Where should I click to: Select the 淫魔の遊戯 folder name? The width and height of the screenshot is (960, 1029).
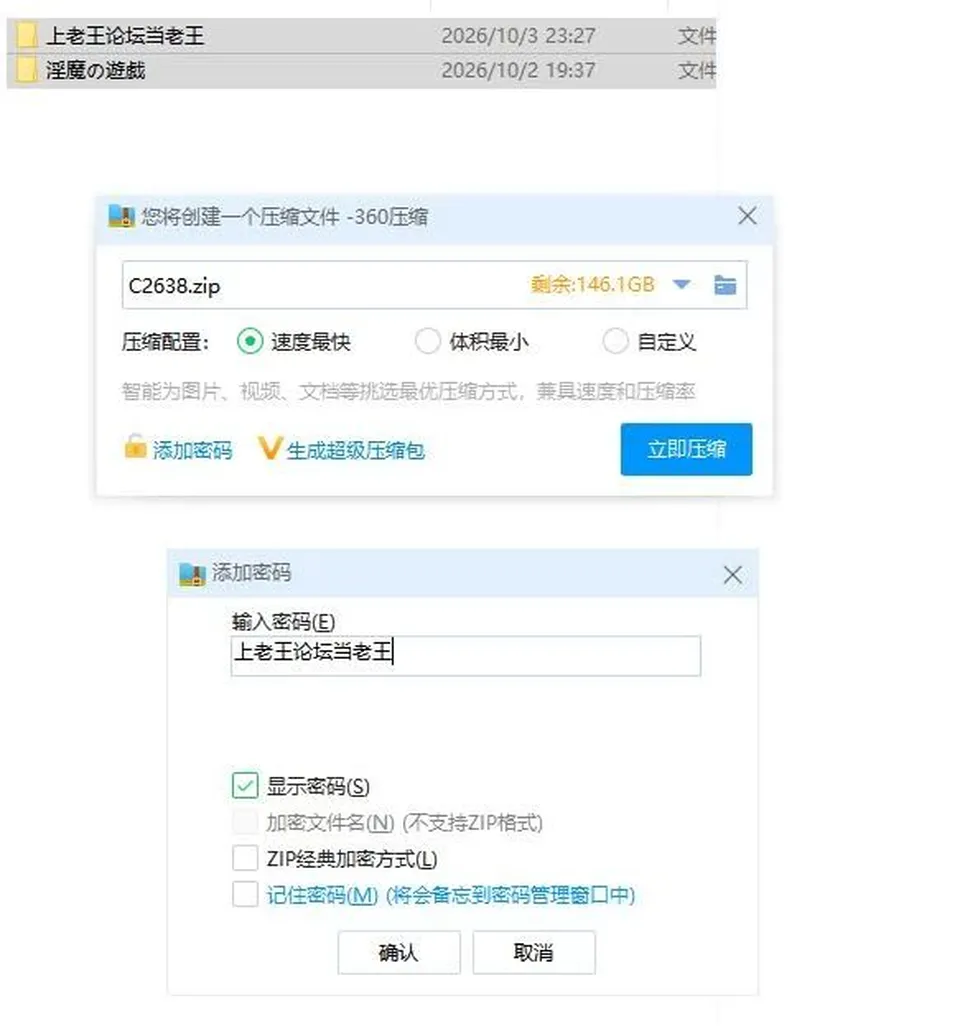point(95,70)
